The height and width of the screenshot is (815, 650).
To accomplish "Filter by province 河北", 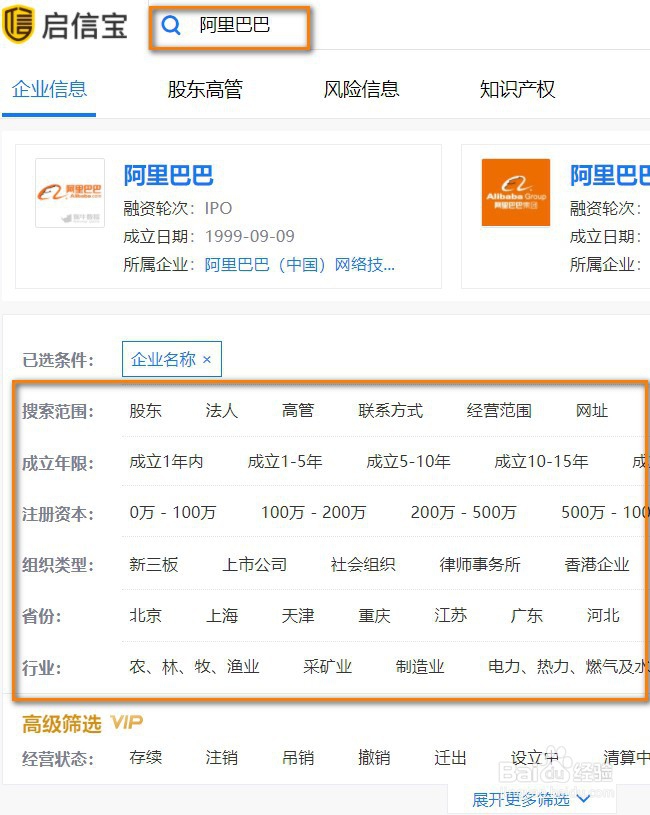I will (x=603, y=616).
